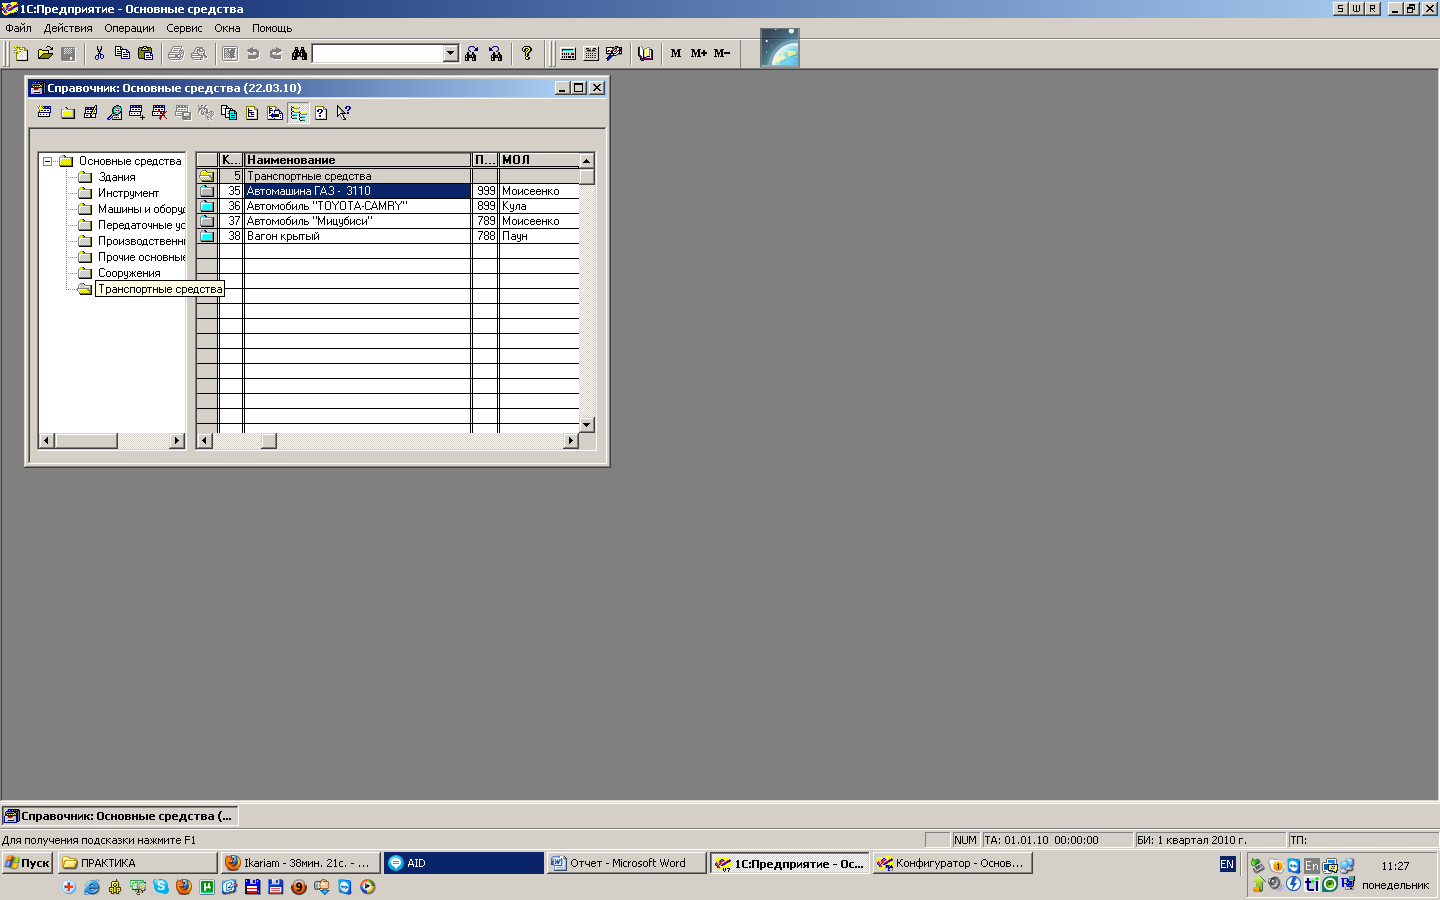Open the Calculator icon

click(x=568, y=53)
